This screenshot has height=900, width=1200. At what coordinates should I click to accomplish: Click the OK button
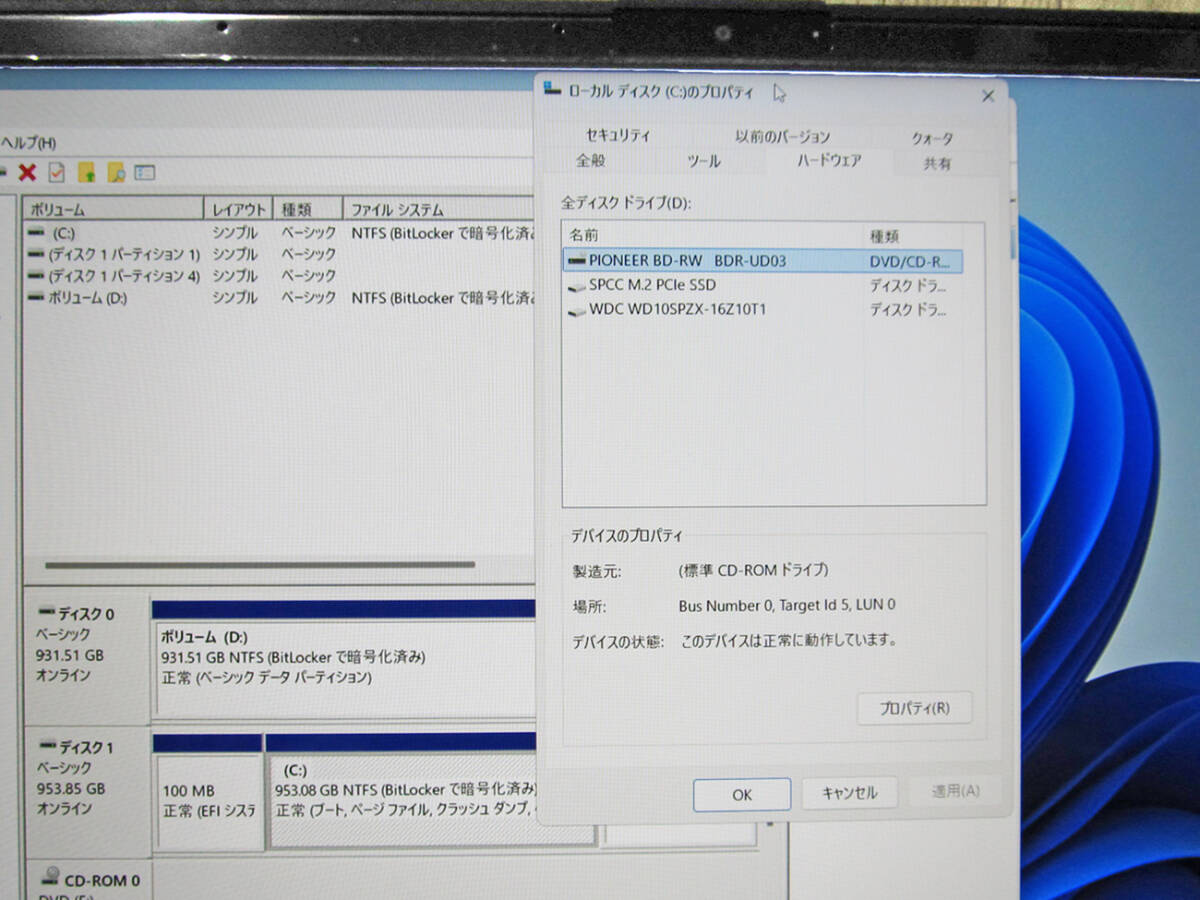pyautogui.click(x=741, y=794)
